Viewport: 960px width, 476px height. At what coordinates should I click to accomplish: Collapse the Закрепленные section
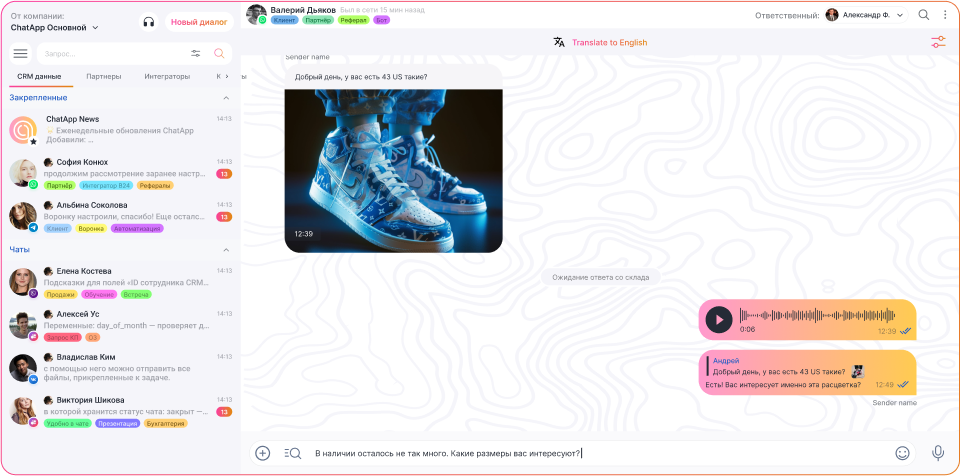[226, 98]
